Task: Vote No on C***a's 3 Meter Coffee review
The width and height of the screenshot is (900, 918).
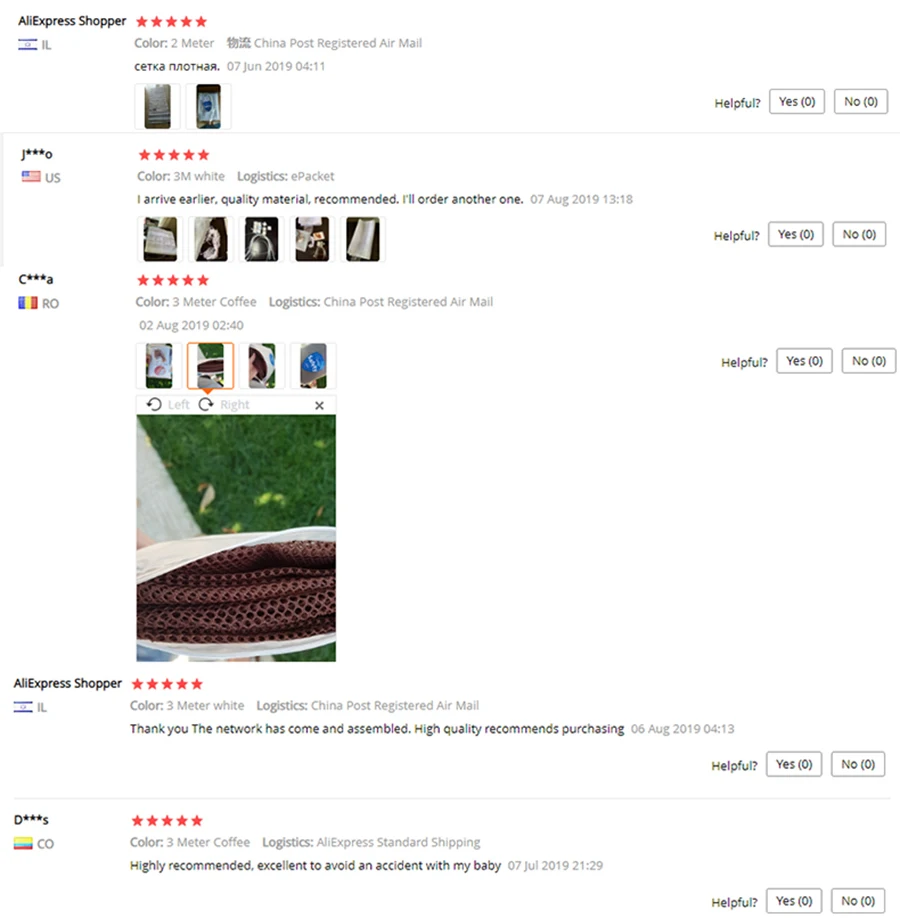Action: click(868, 361)
